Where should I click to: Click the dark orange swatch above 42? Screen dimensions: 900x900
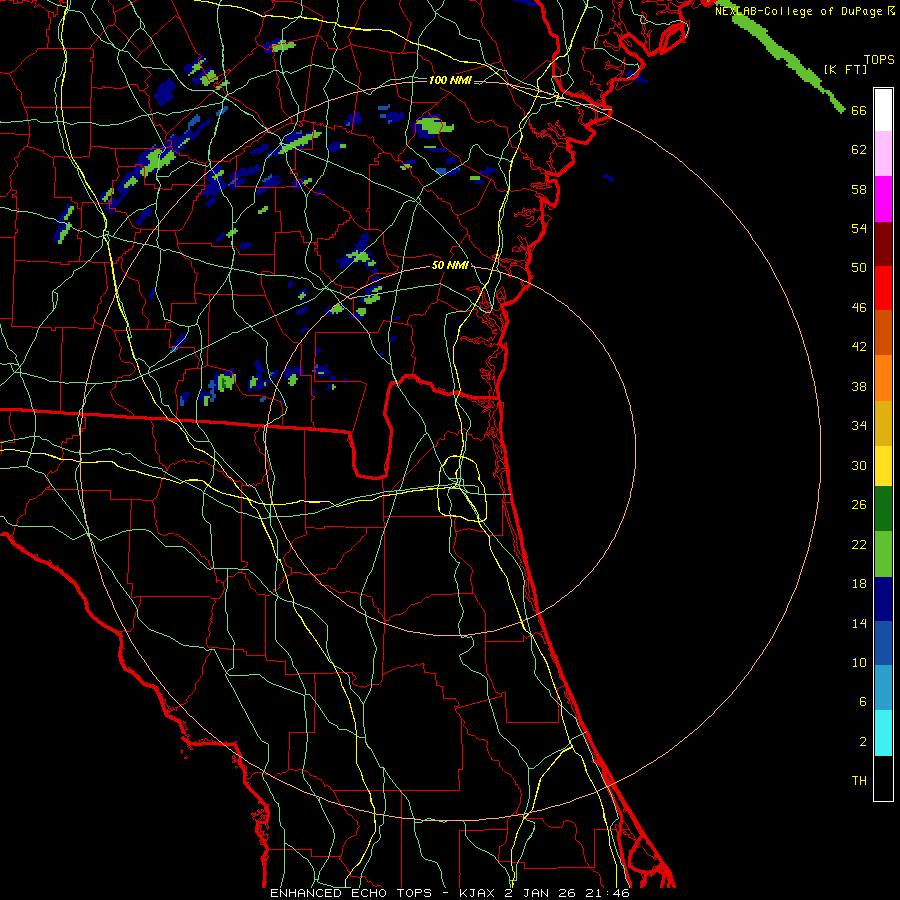click(x=883, y=333)
